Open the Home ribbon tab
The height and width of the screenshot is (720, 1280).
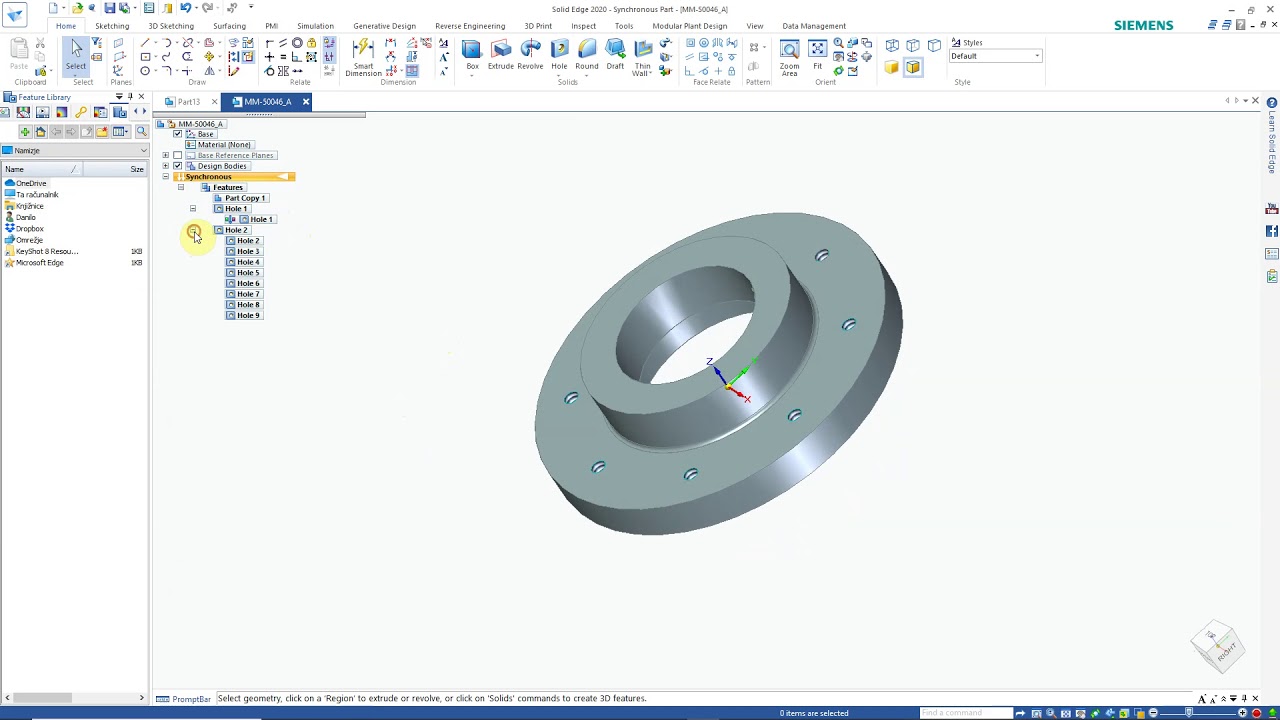(65, 26)
